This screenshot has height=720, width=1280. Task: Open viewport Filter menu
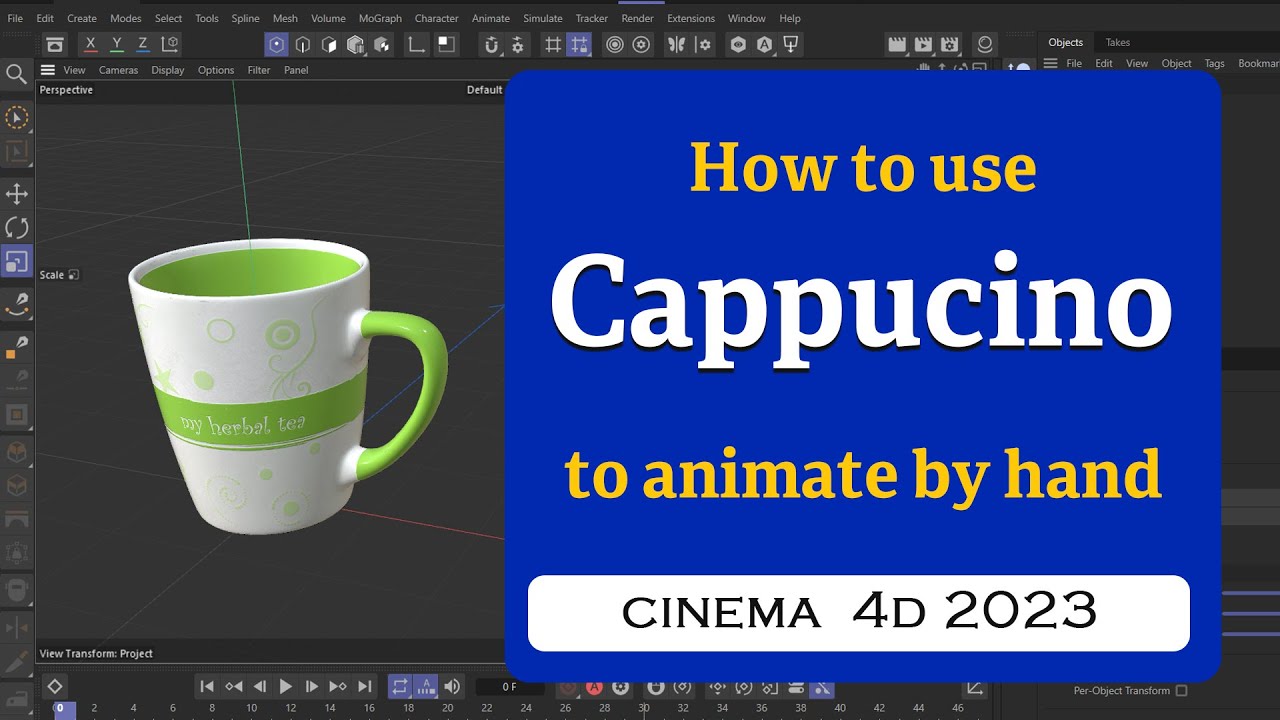click(259, 70)
